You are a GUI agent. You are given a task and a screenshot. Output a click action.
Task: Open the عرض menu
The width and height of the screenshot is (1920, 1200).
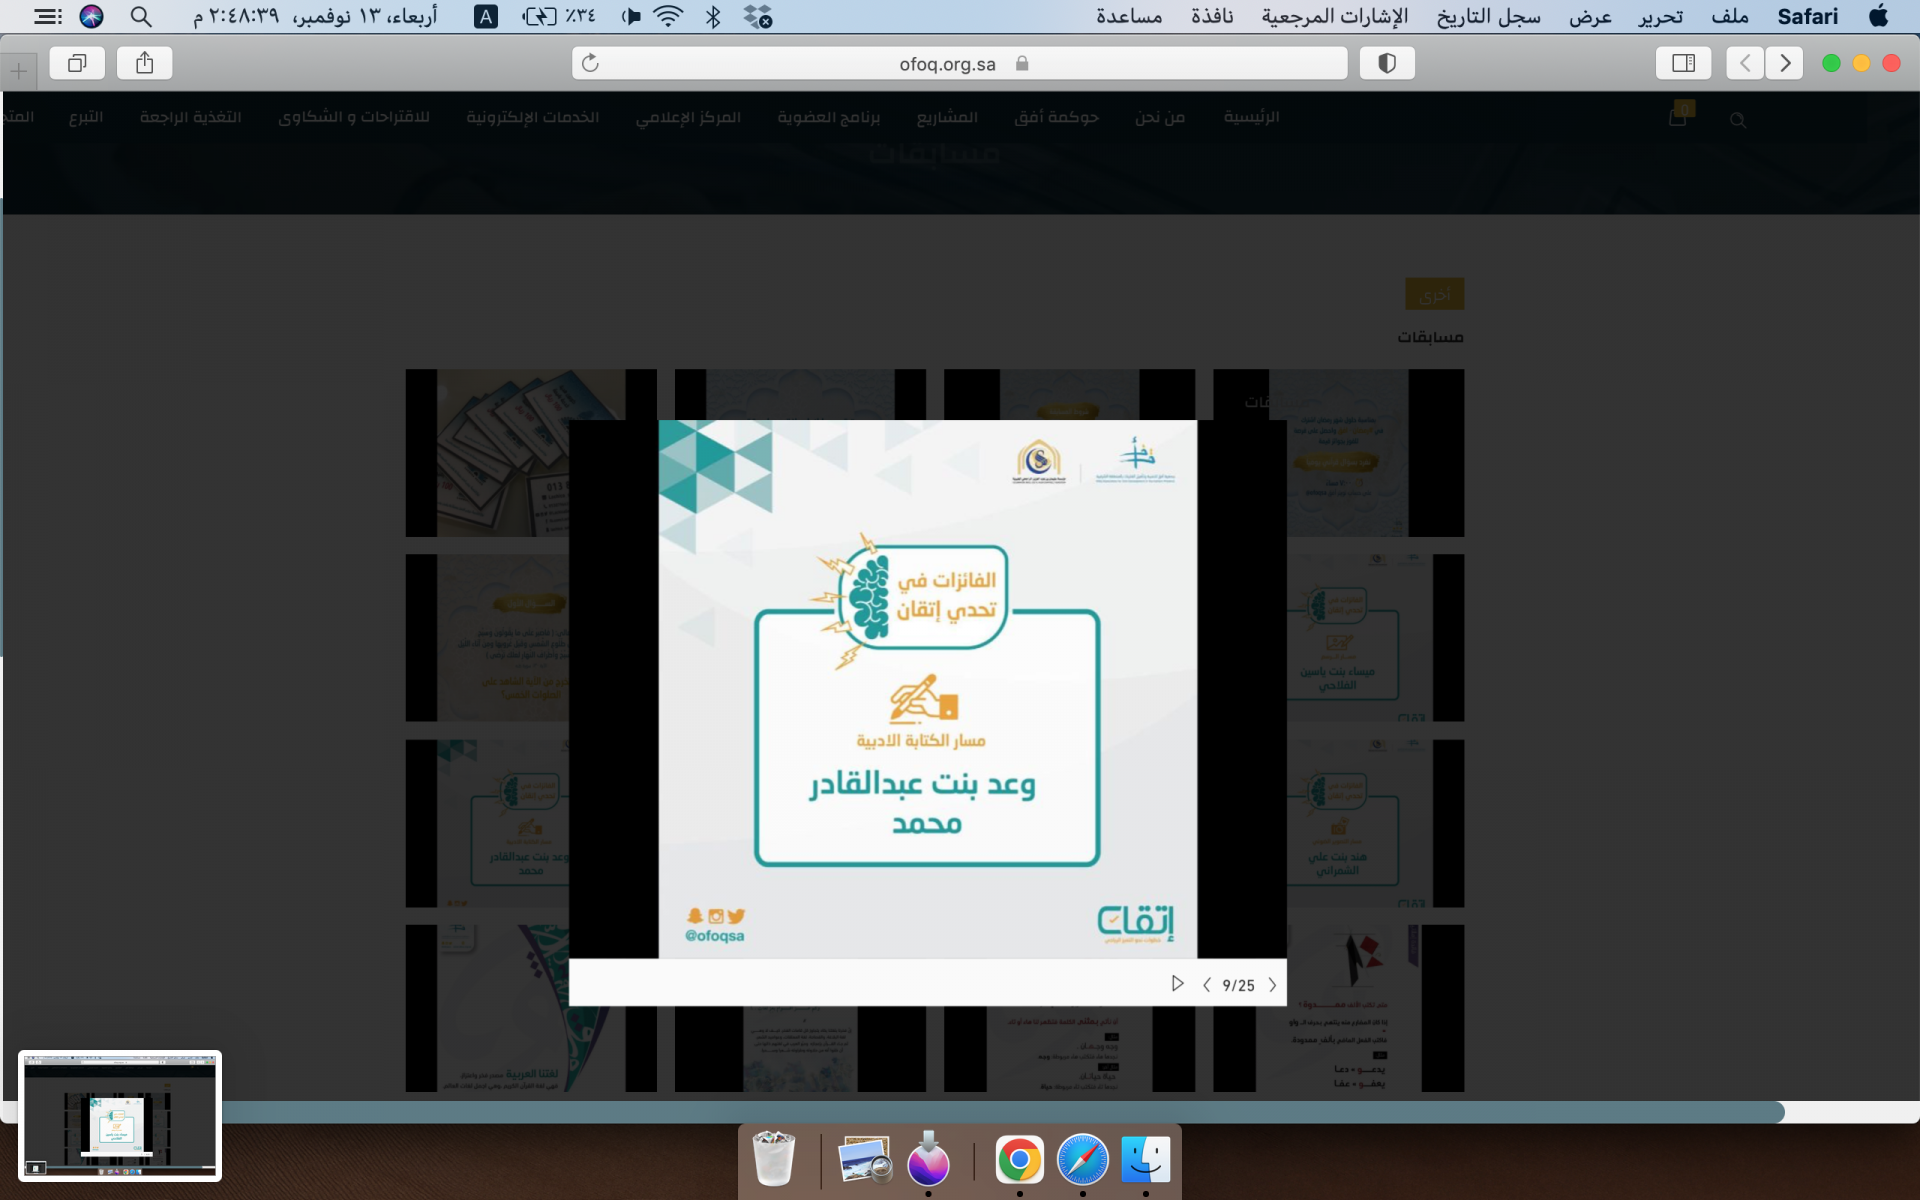pyautogui.click(x=1590, y=16)
